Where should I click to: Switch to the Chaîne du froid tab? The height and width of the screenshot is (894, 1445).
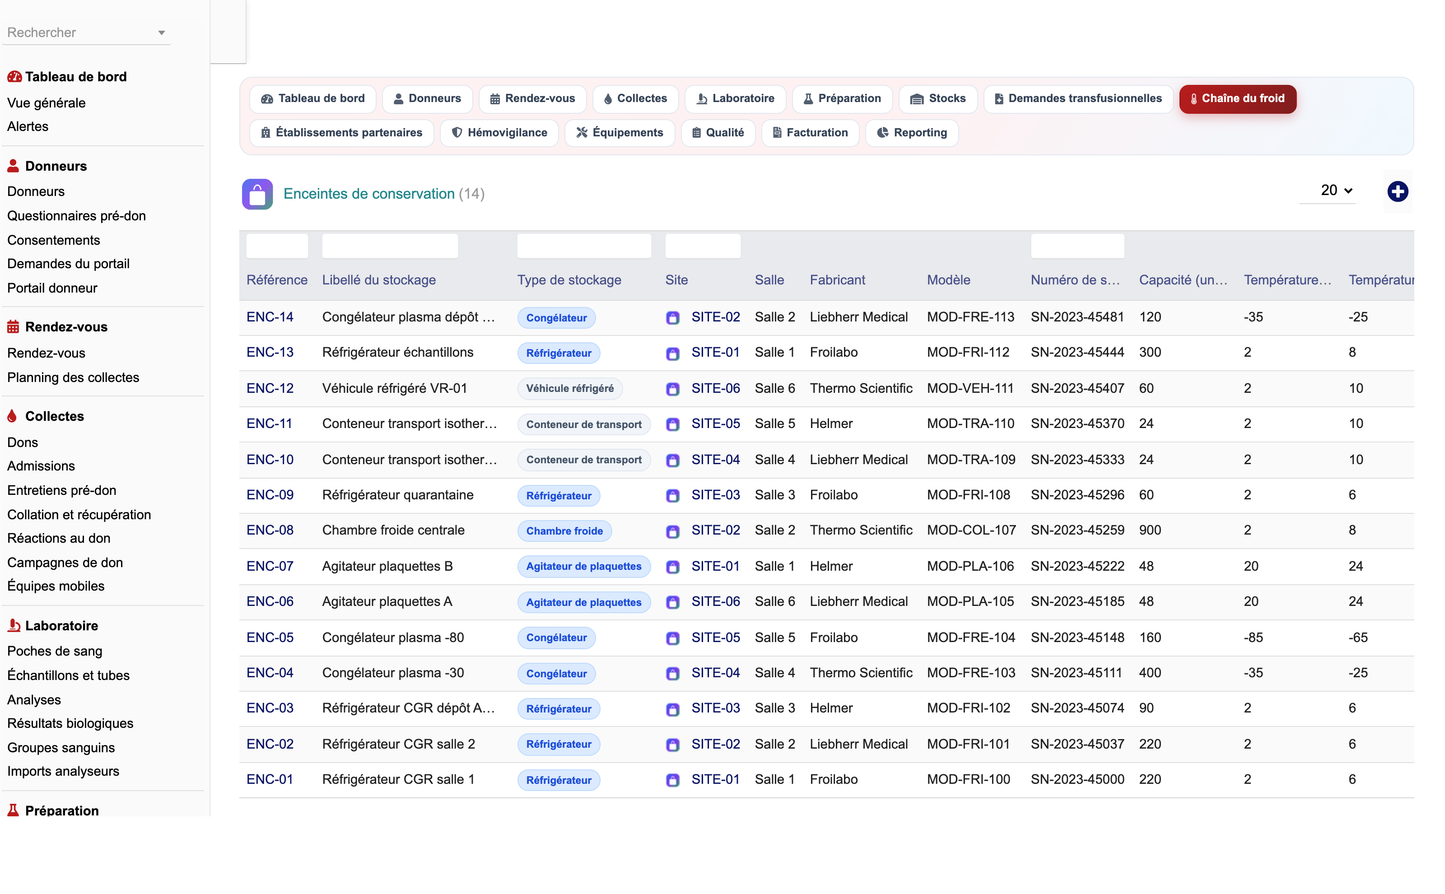(x=1237, y=99)
